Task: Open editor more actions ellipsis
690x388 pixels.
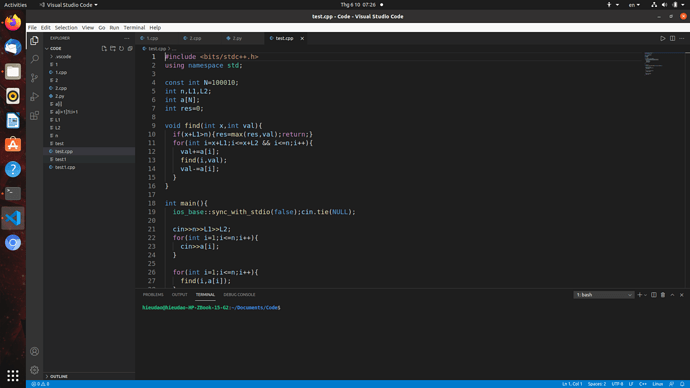Action: [x=682, y=38]
